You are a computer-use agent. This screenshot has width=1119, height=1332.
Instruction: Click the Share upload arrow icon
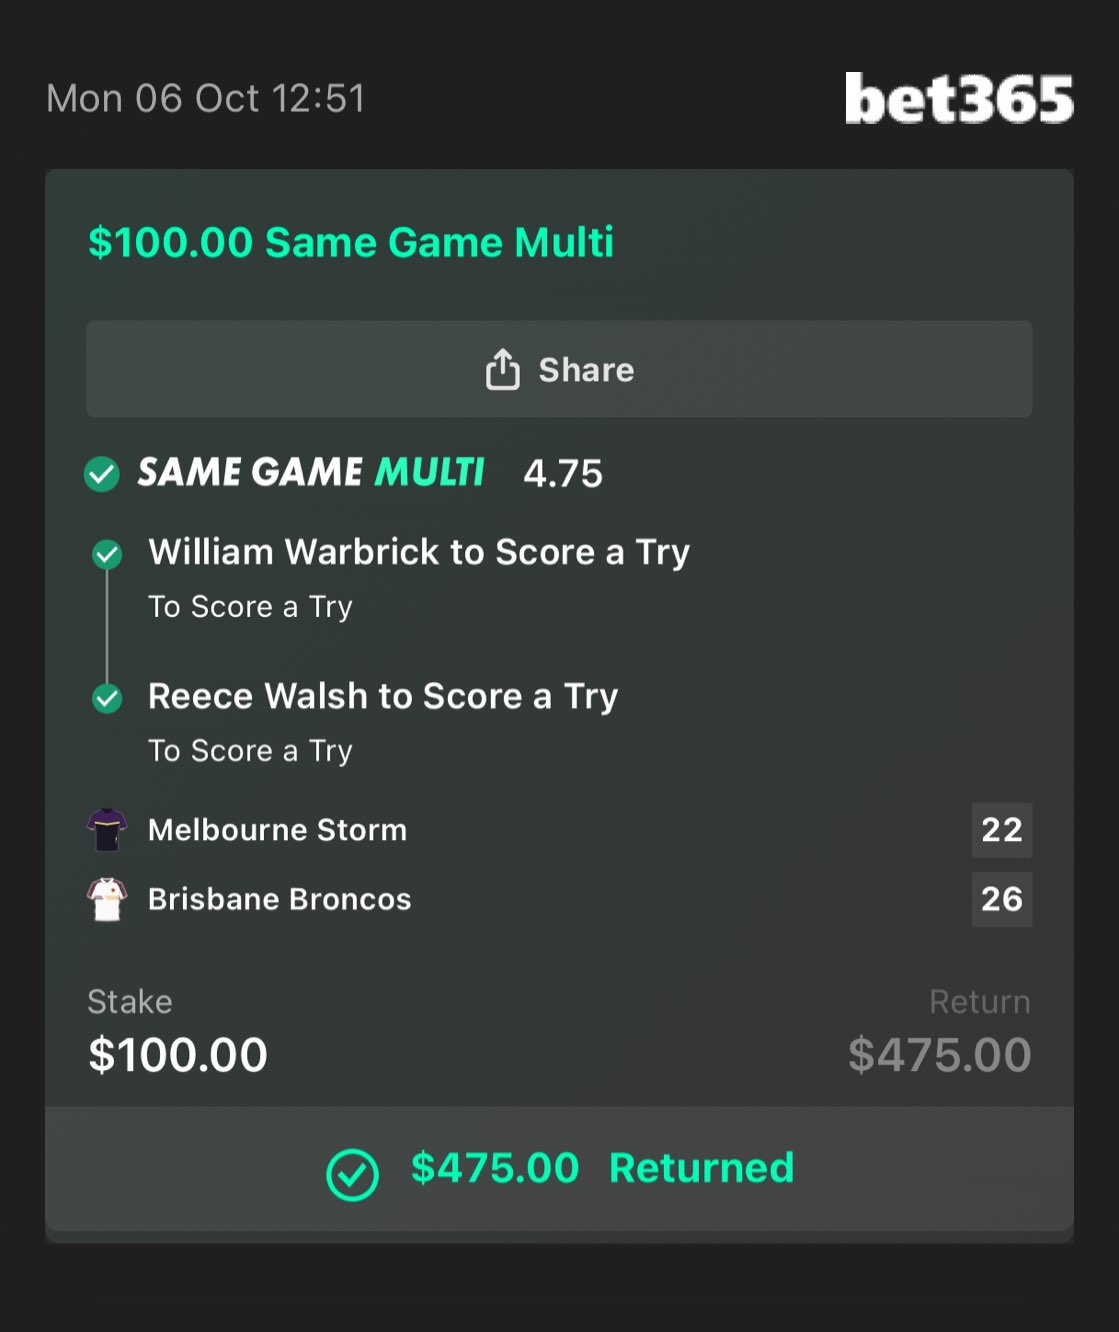(x=502, y=369)
